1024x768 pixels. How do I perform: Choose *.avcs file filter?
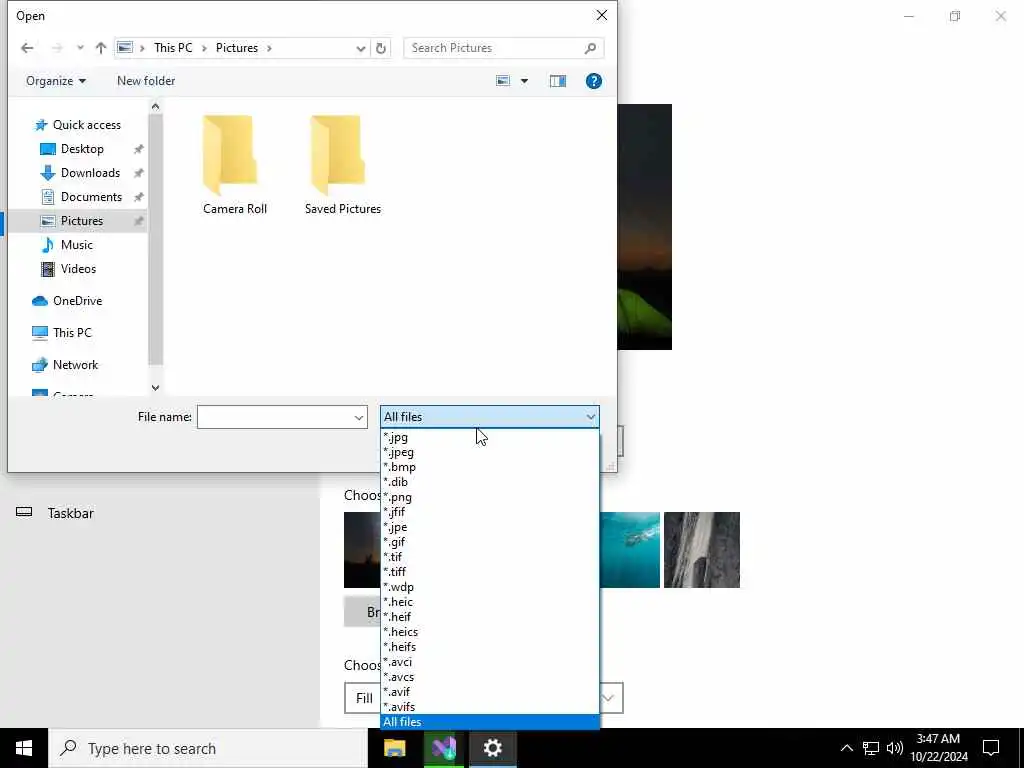[x=489, y=678]
